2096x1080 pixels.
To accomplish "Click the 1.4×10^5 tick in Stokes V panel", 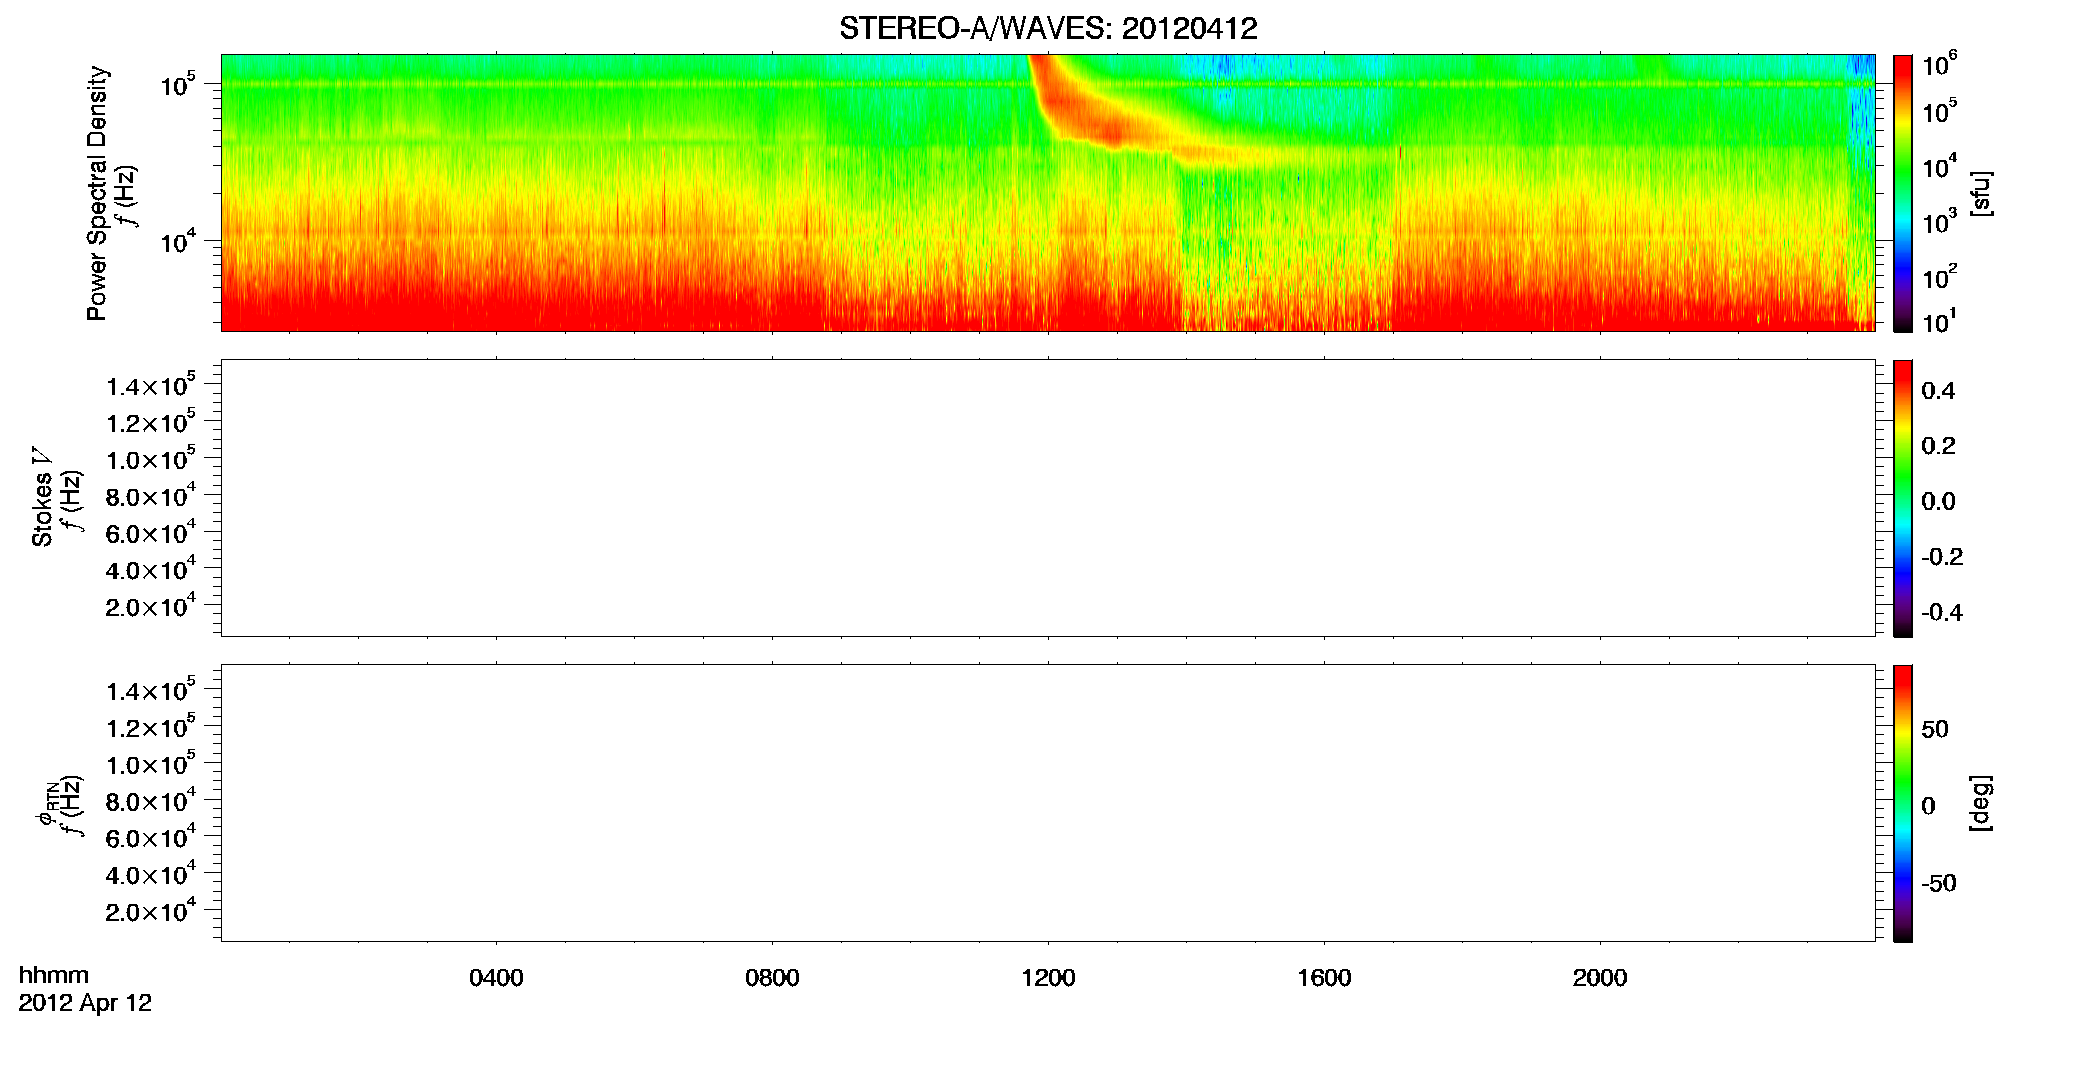I will click(151, 385).
